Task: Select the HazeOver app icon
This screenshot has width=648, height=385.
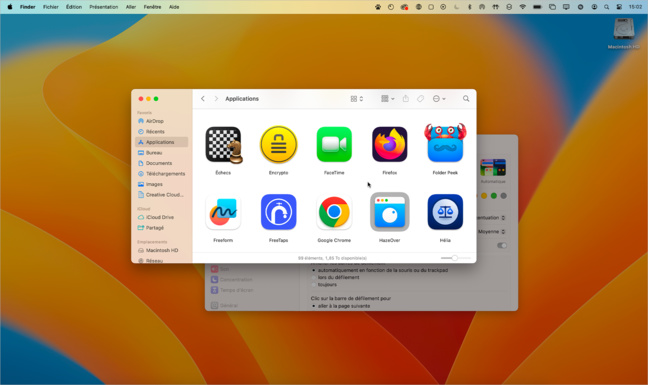Action: 389,212
